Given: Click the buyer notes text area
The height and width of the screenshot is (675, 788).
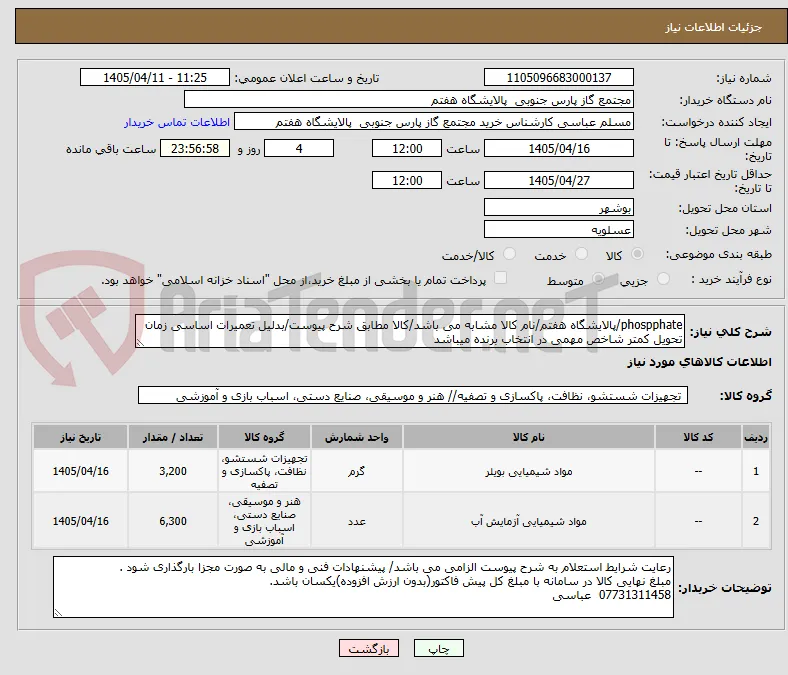Looking at the screenshot, I should pos(363,587).
